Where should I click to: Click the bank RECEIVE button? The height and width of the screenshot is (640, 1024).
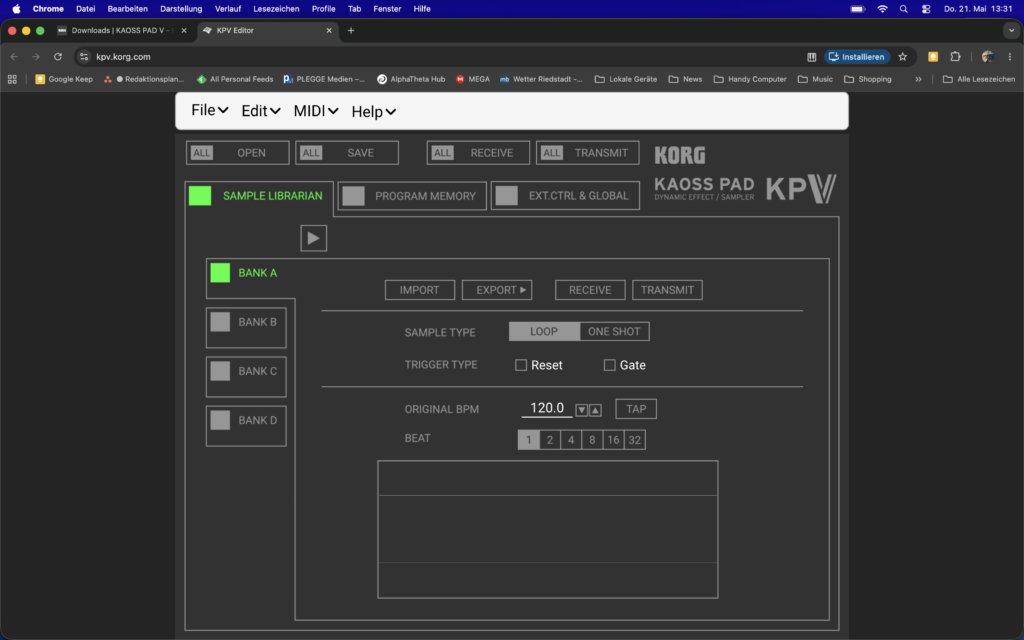click(590, 290)
